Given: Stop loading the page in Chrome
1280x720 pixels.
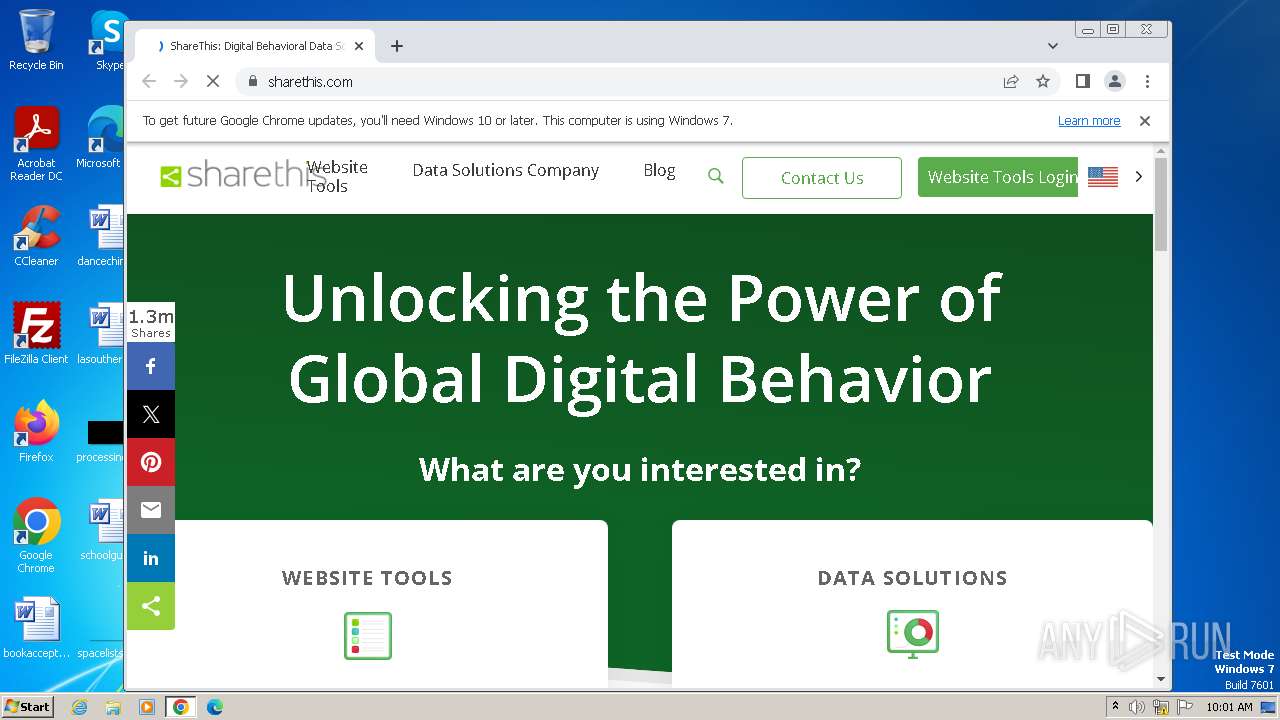Looking at the screenshot, I should pyautogui.click(x=213, y=82).
